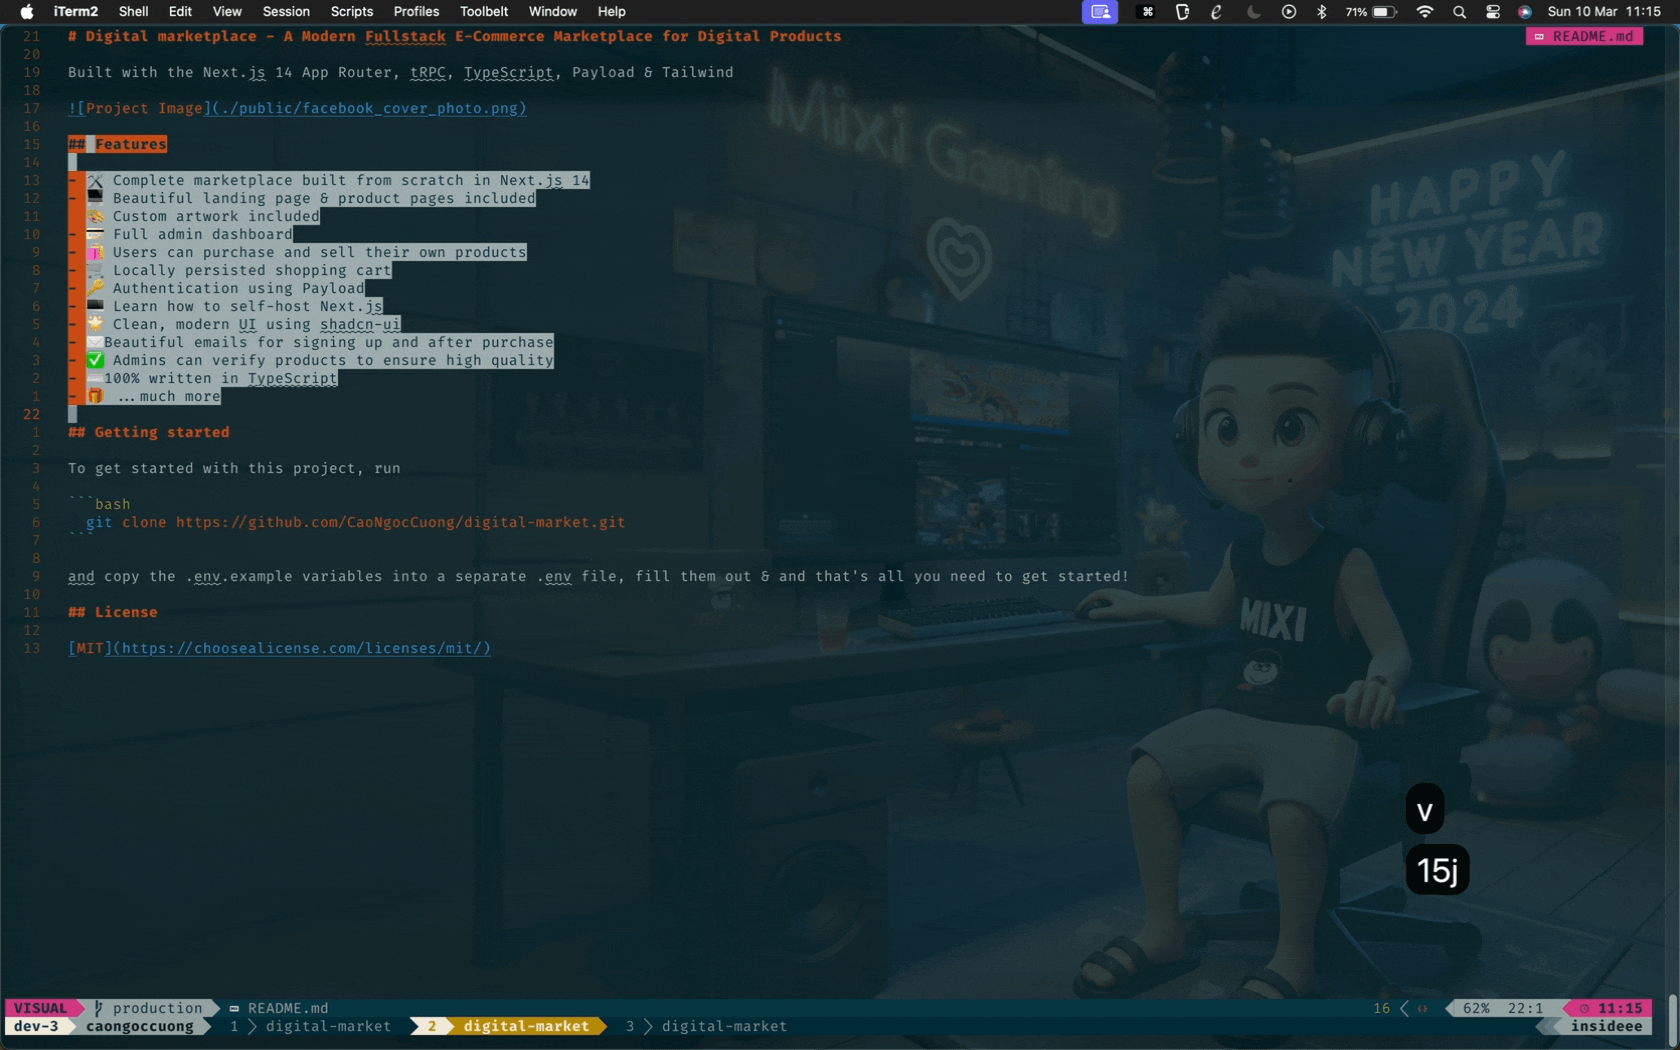Click the date and time Sun 10 Mar 11:15
This screenshot has height=1050, width=1680.
pos(1604,12)
